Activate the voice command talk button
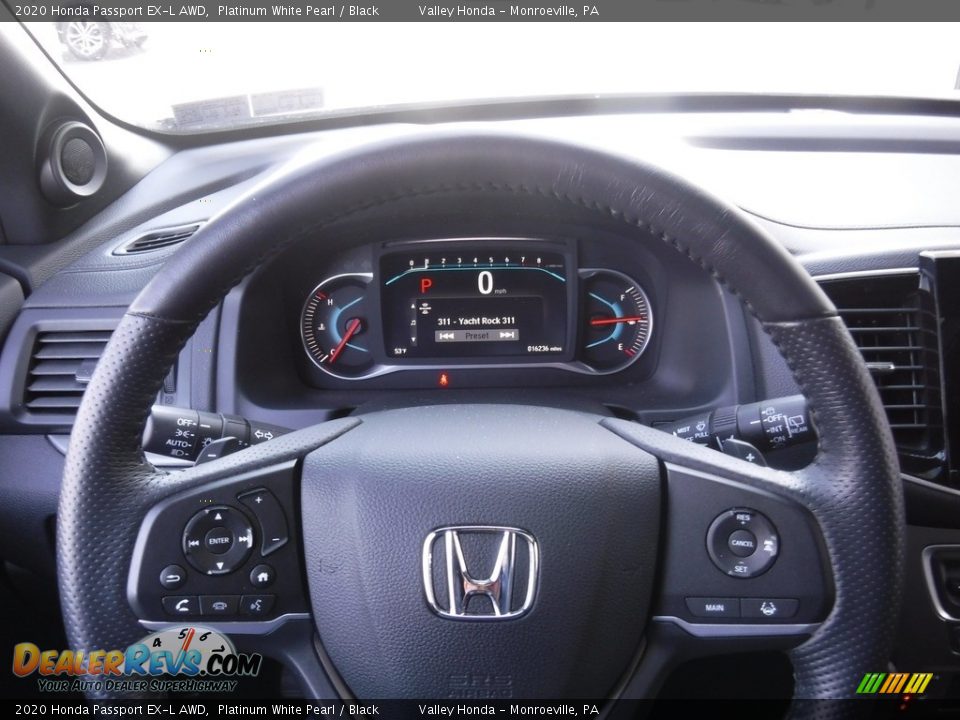This screenshot has height=720, width=960. [x=257, y=606]
